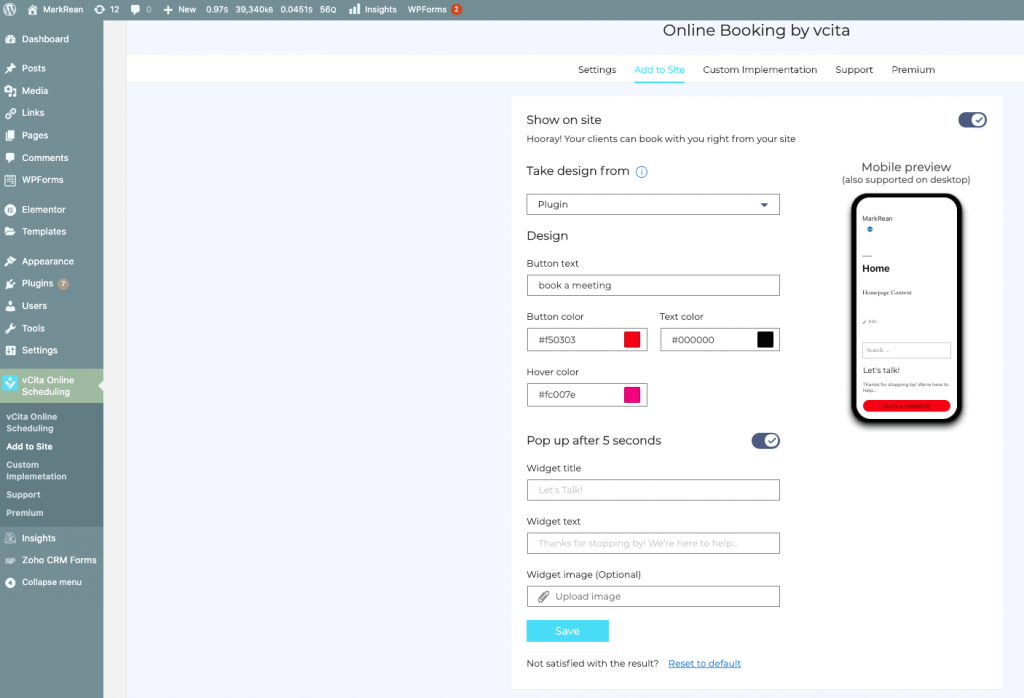Viewport: 1024px width, 698px height.
Task: Click the WordPress logo icon
Action: [x=10, y=10]
